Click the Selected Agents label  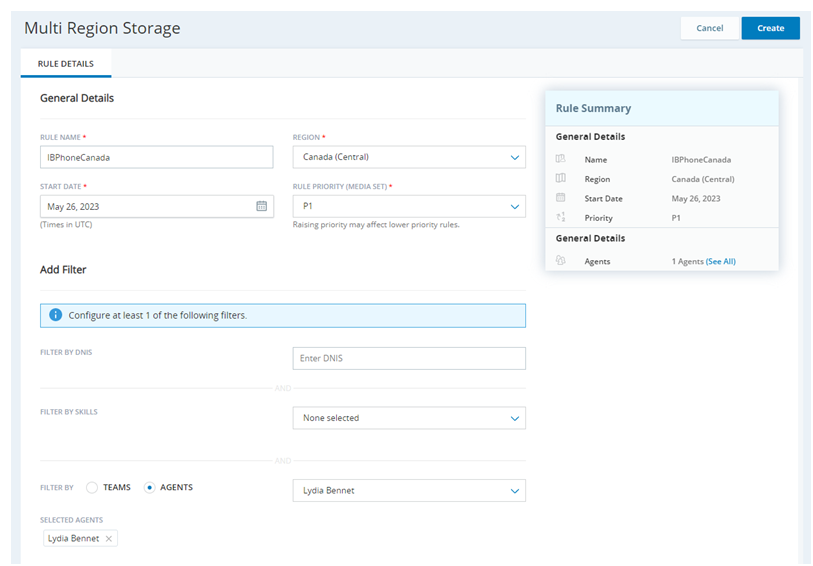coord(72,520)
